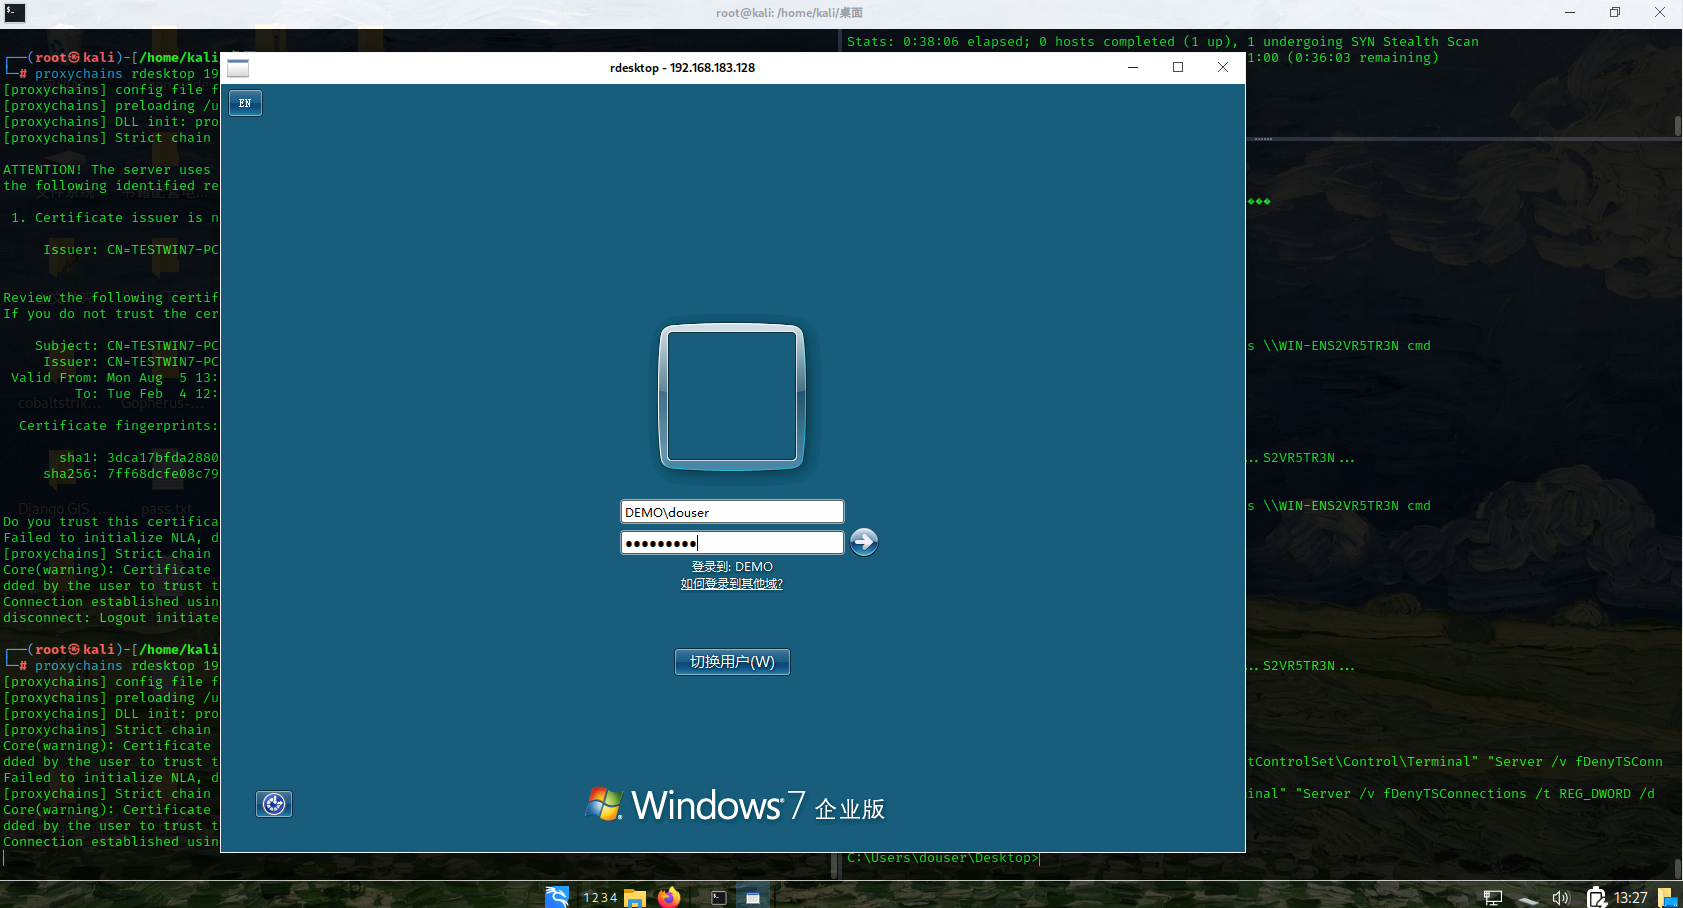The image size is (1683, 908).
Task: Click the user account picture tile
Action: [x=732, y=396]
